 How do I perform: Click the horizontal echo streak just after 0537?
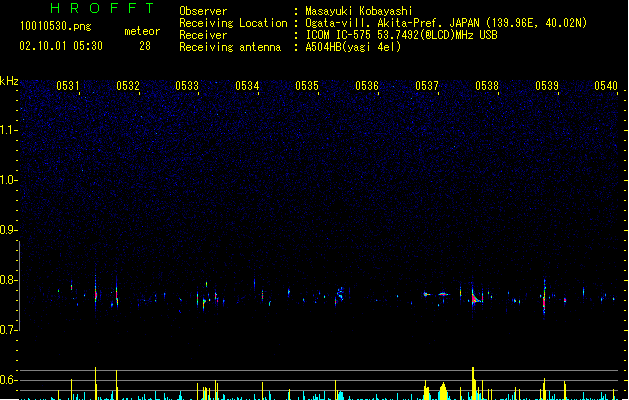click(443, 294)
